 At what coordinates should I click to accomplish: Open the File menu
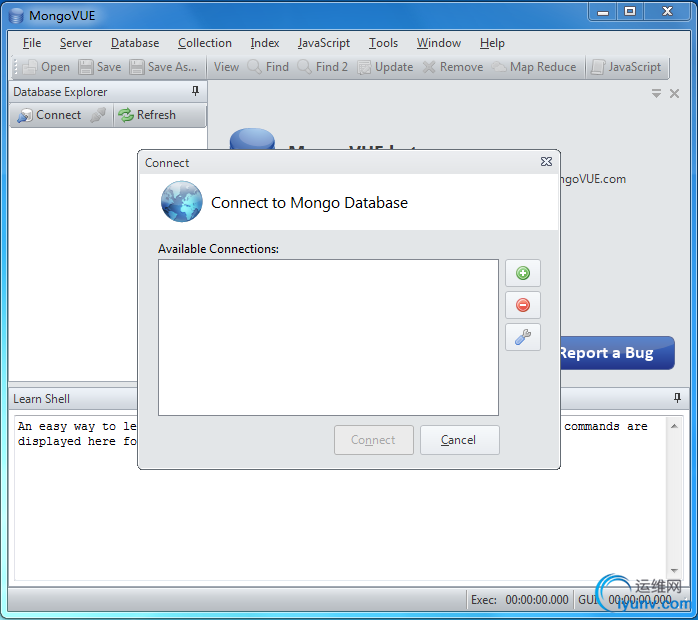pos(32,43)
